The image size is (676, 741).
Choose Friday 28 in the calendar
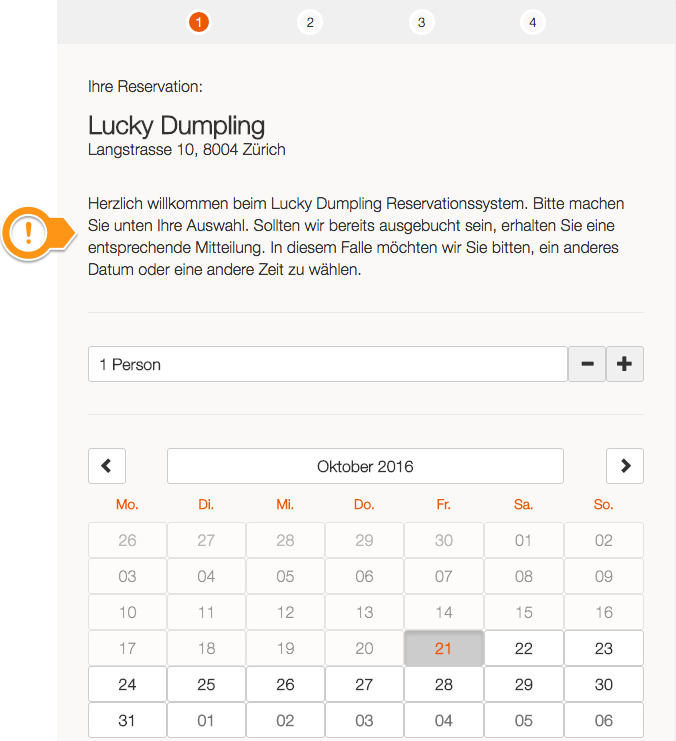444,684
